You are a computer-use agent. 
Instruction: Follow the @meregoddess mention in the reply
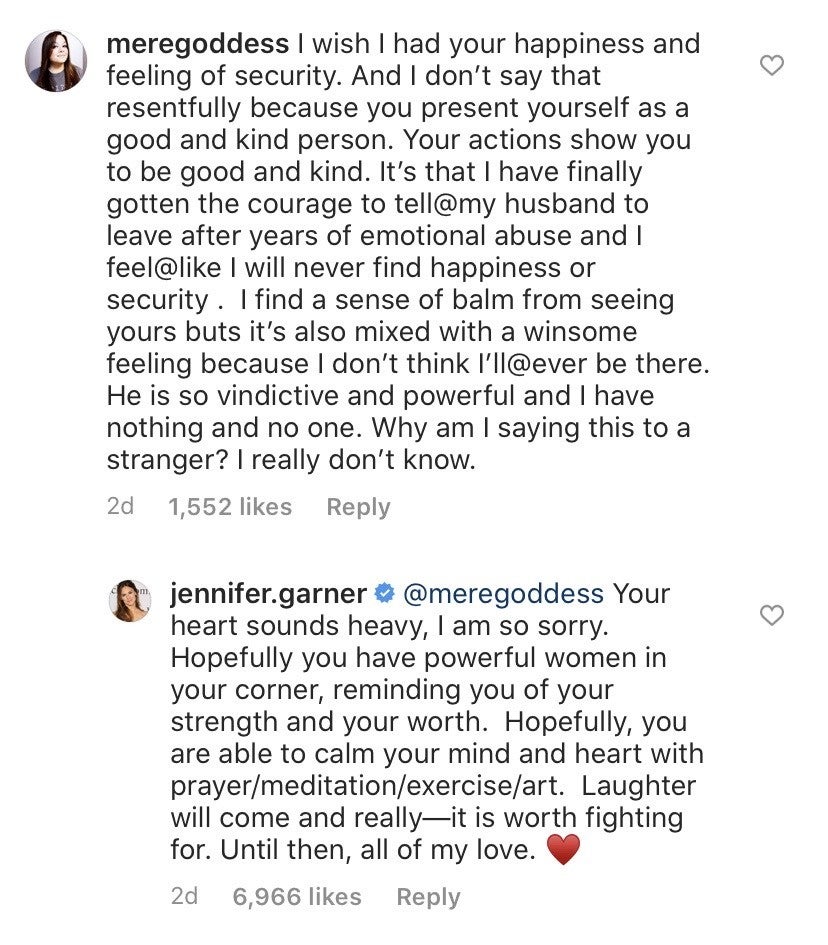coord(503,593)
